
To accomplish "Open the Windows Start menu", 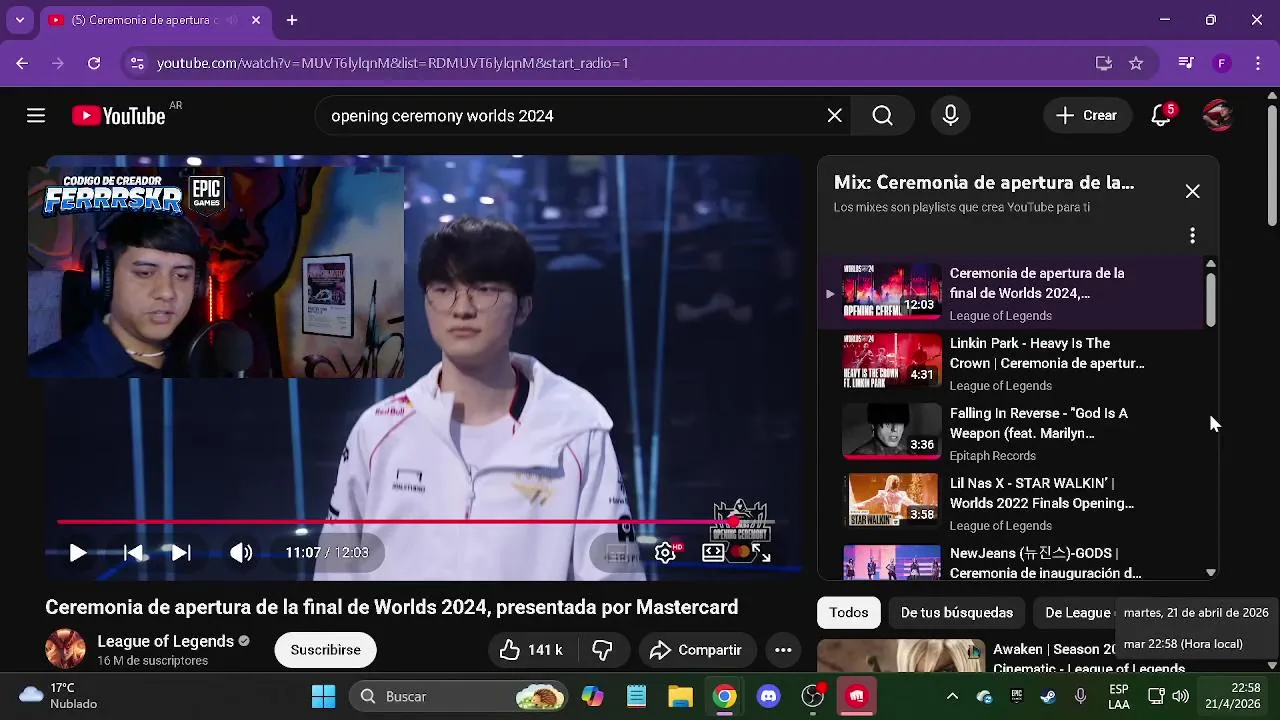I will [x=323, y=696].
